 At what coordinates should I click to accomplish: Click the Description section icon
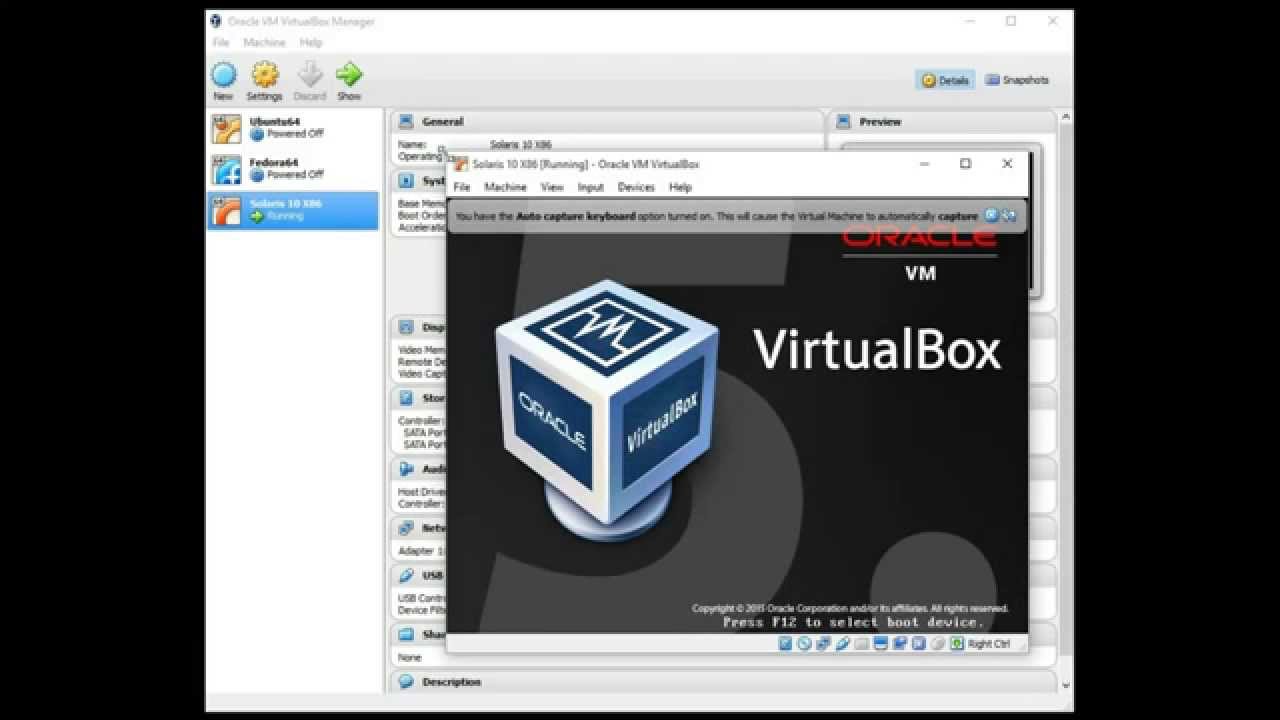(406, 682)
